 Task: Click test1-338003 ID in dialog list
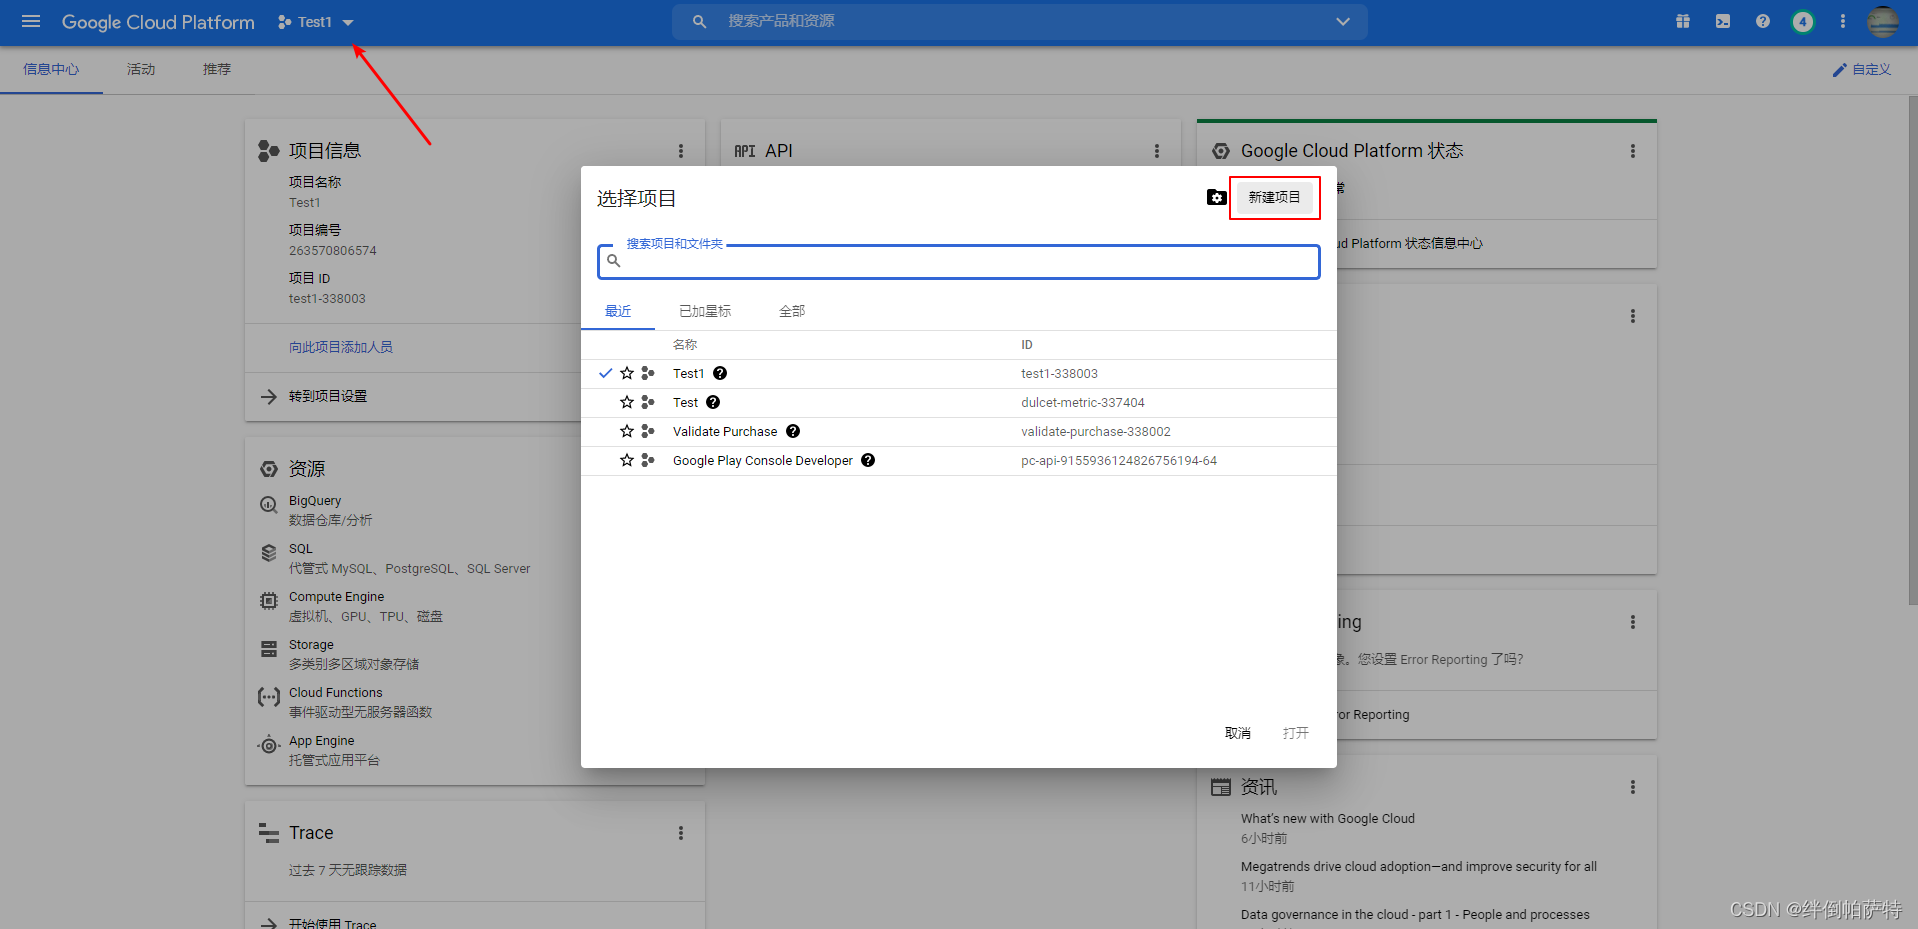point(1059,373)
